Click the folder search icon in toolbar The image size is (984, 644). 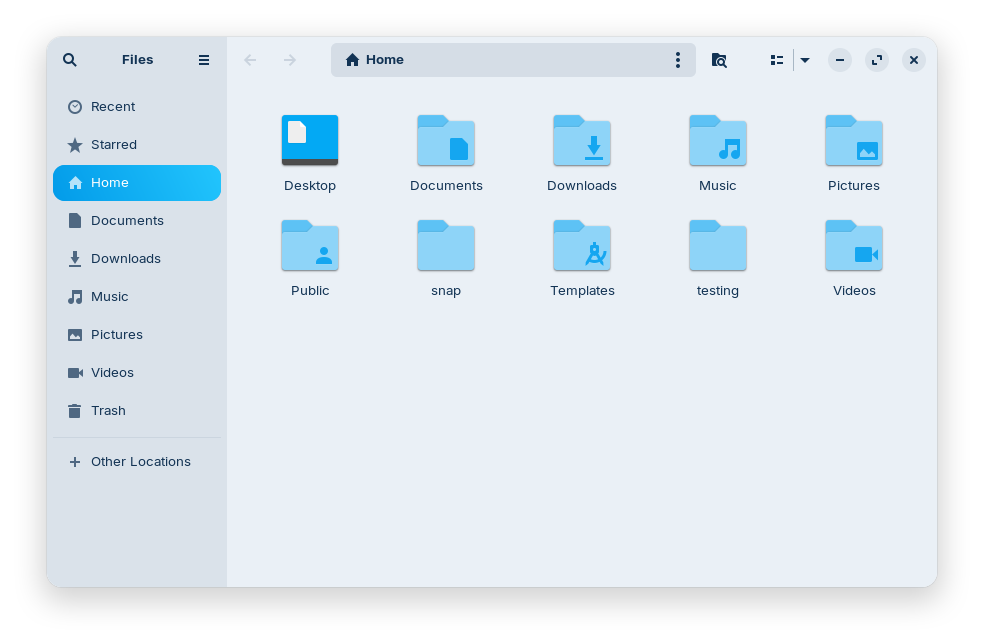[719, 60]
